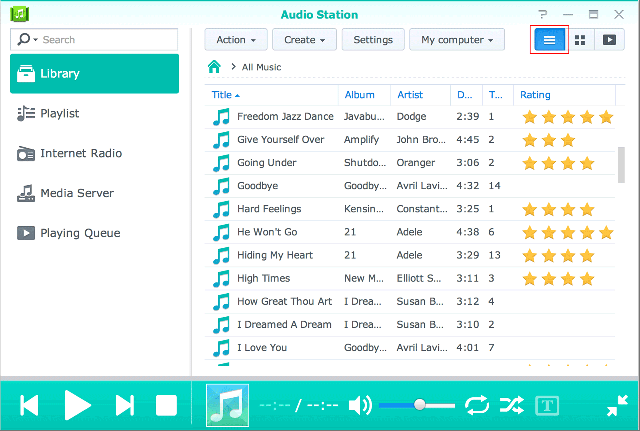Mute the volume speaker icon
The width and height of the screenshot is (640, 431).
pyautogui.click(x=360, y=405)
